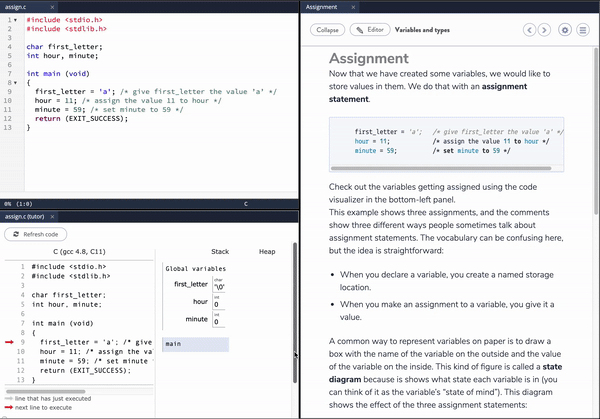Click Refresh code button
Screen dimensions: 600x419
(x=36, y=234)
